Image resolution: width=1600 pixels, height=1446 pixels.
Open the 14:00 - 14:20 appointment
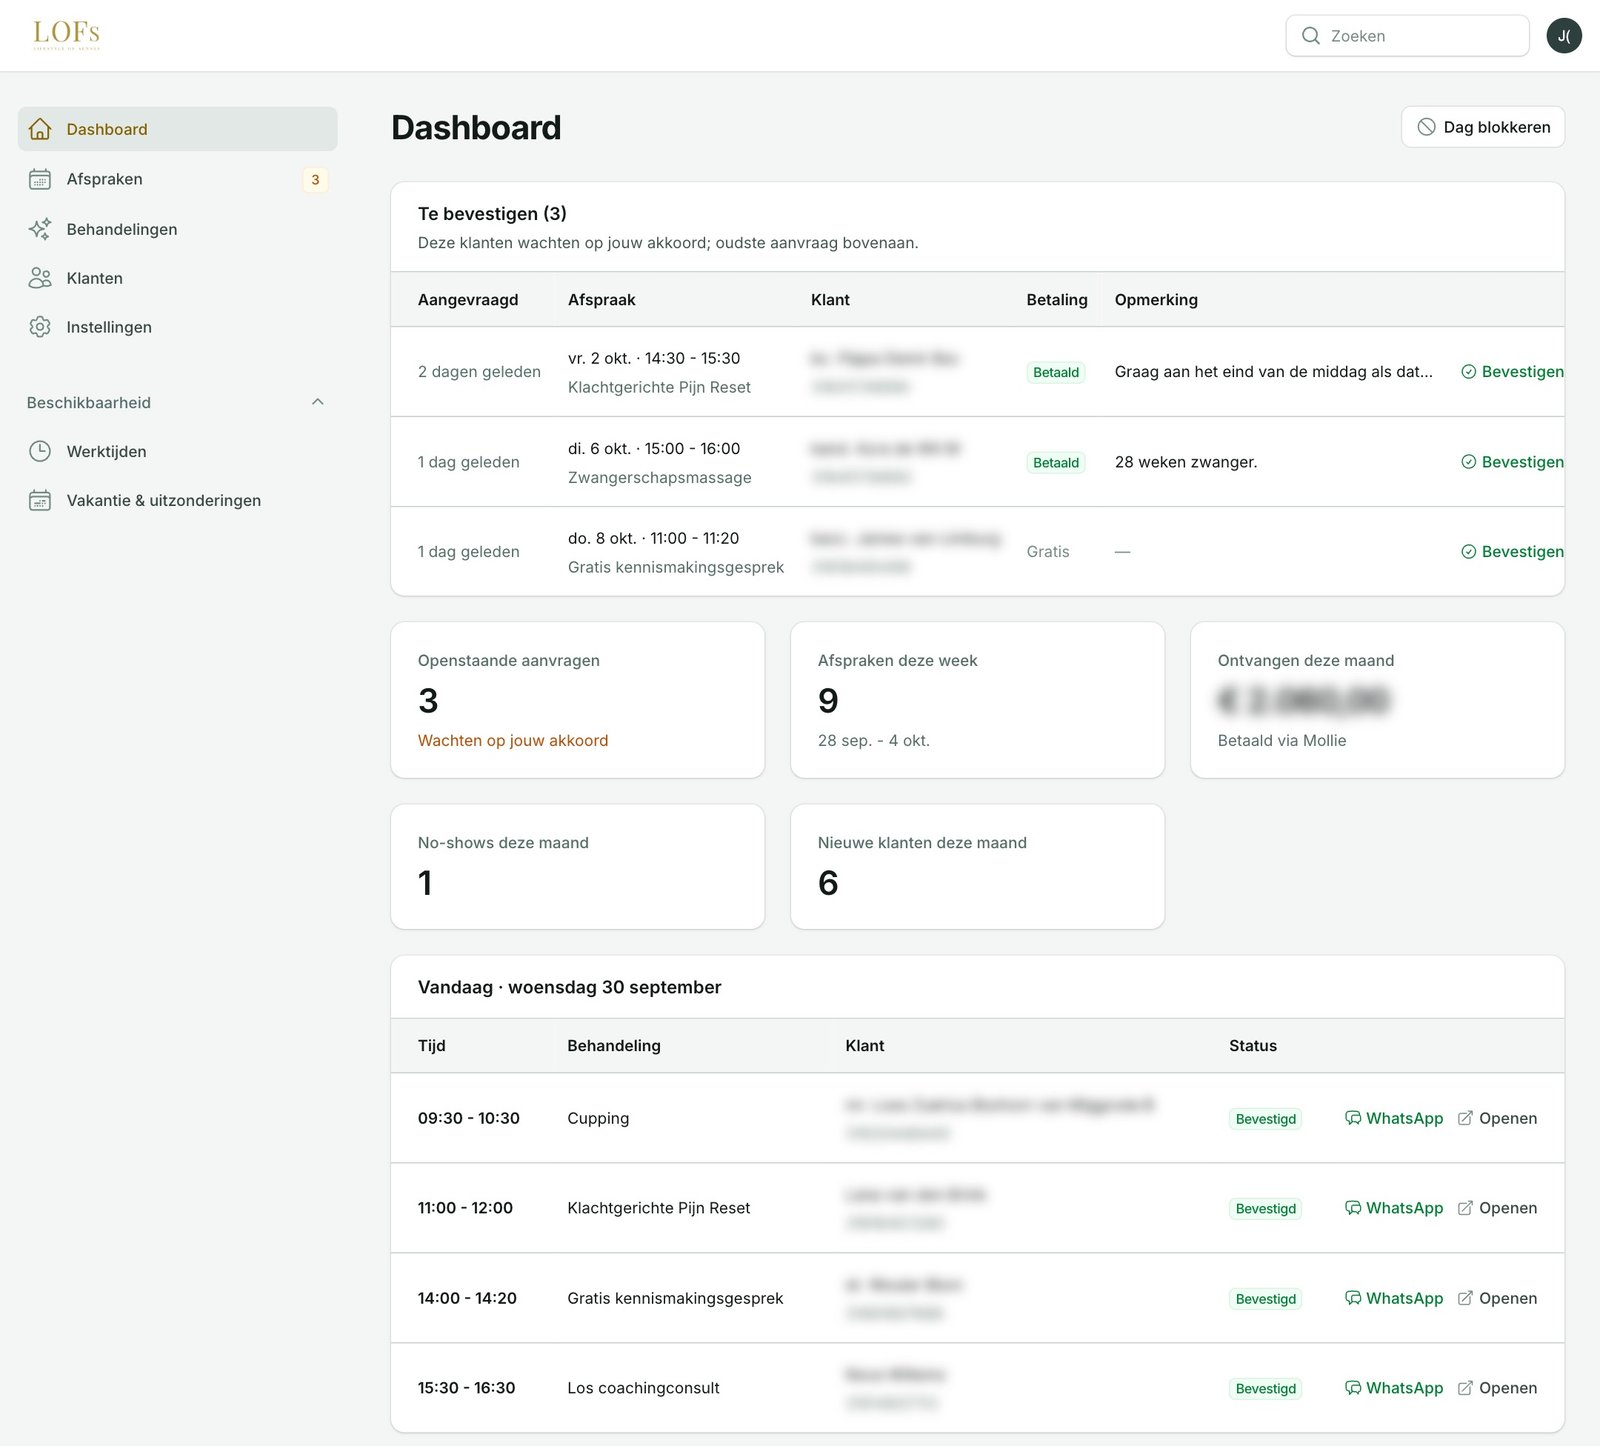tap(1497, 1298)
